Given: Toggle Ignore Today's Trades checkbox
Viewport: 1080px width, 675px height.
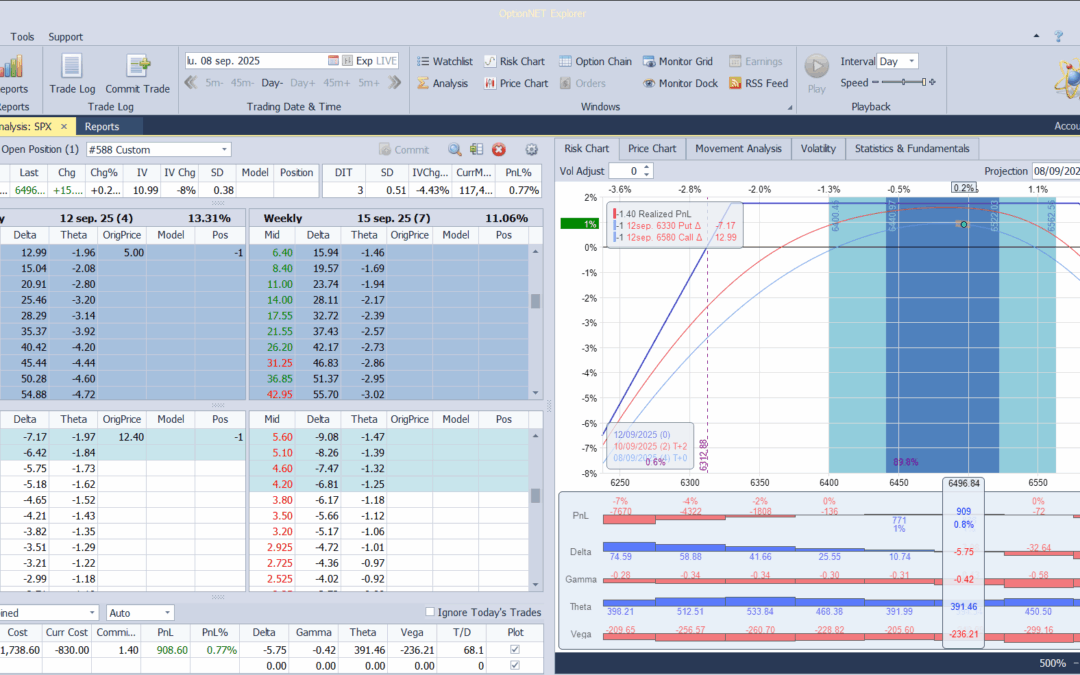Looking at the screenshot, I should tap(430, 612).
